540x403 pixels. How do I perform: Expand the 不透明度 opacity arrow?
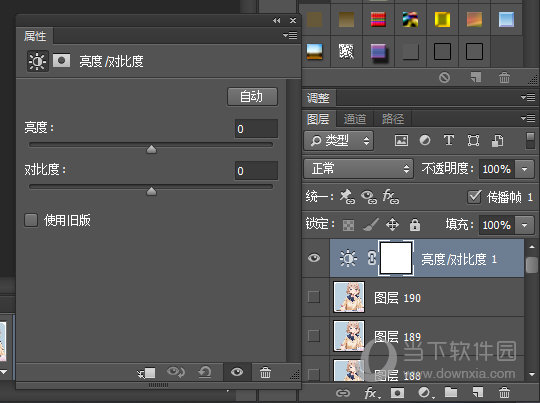click(x=525, y=169)
